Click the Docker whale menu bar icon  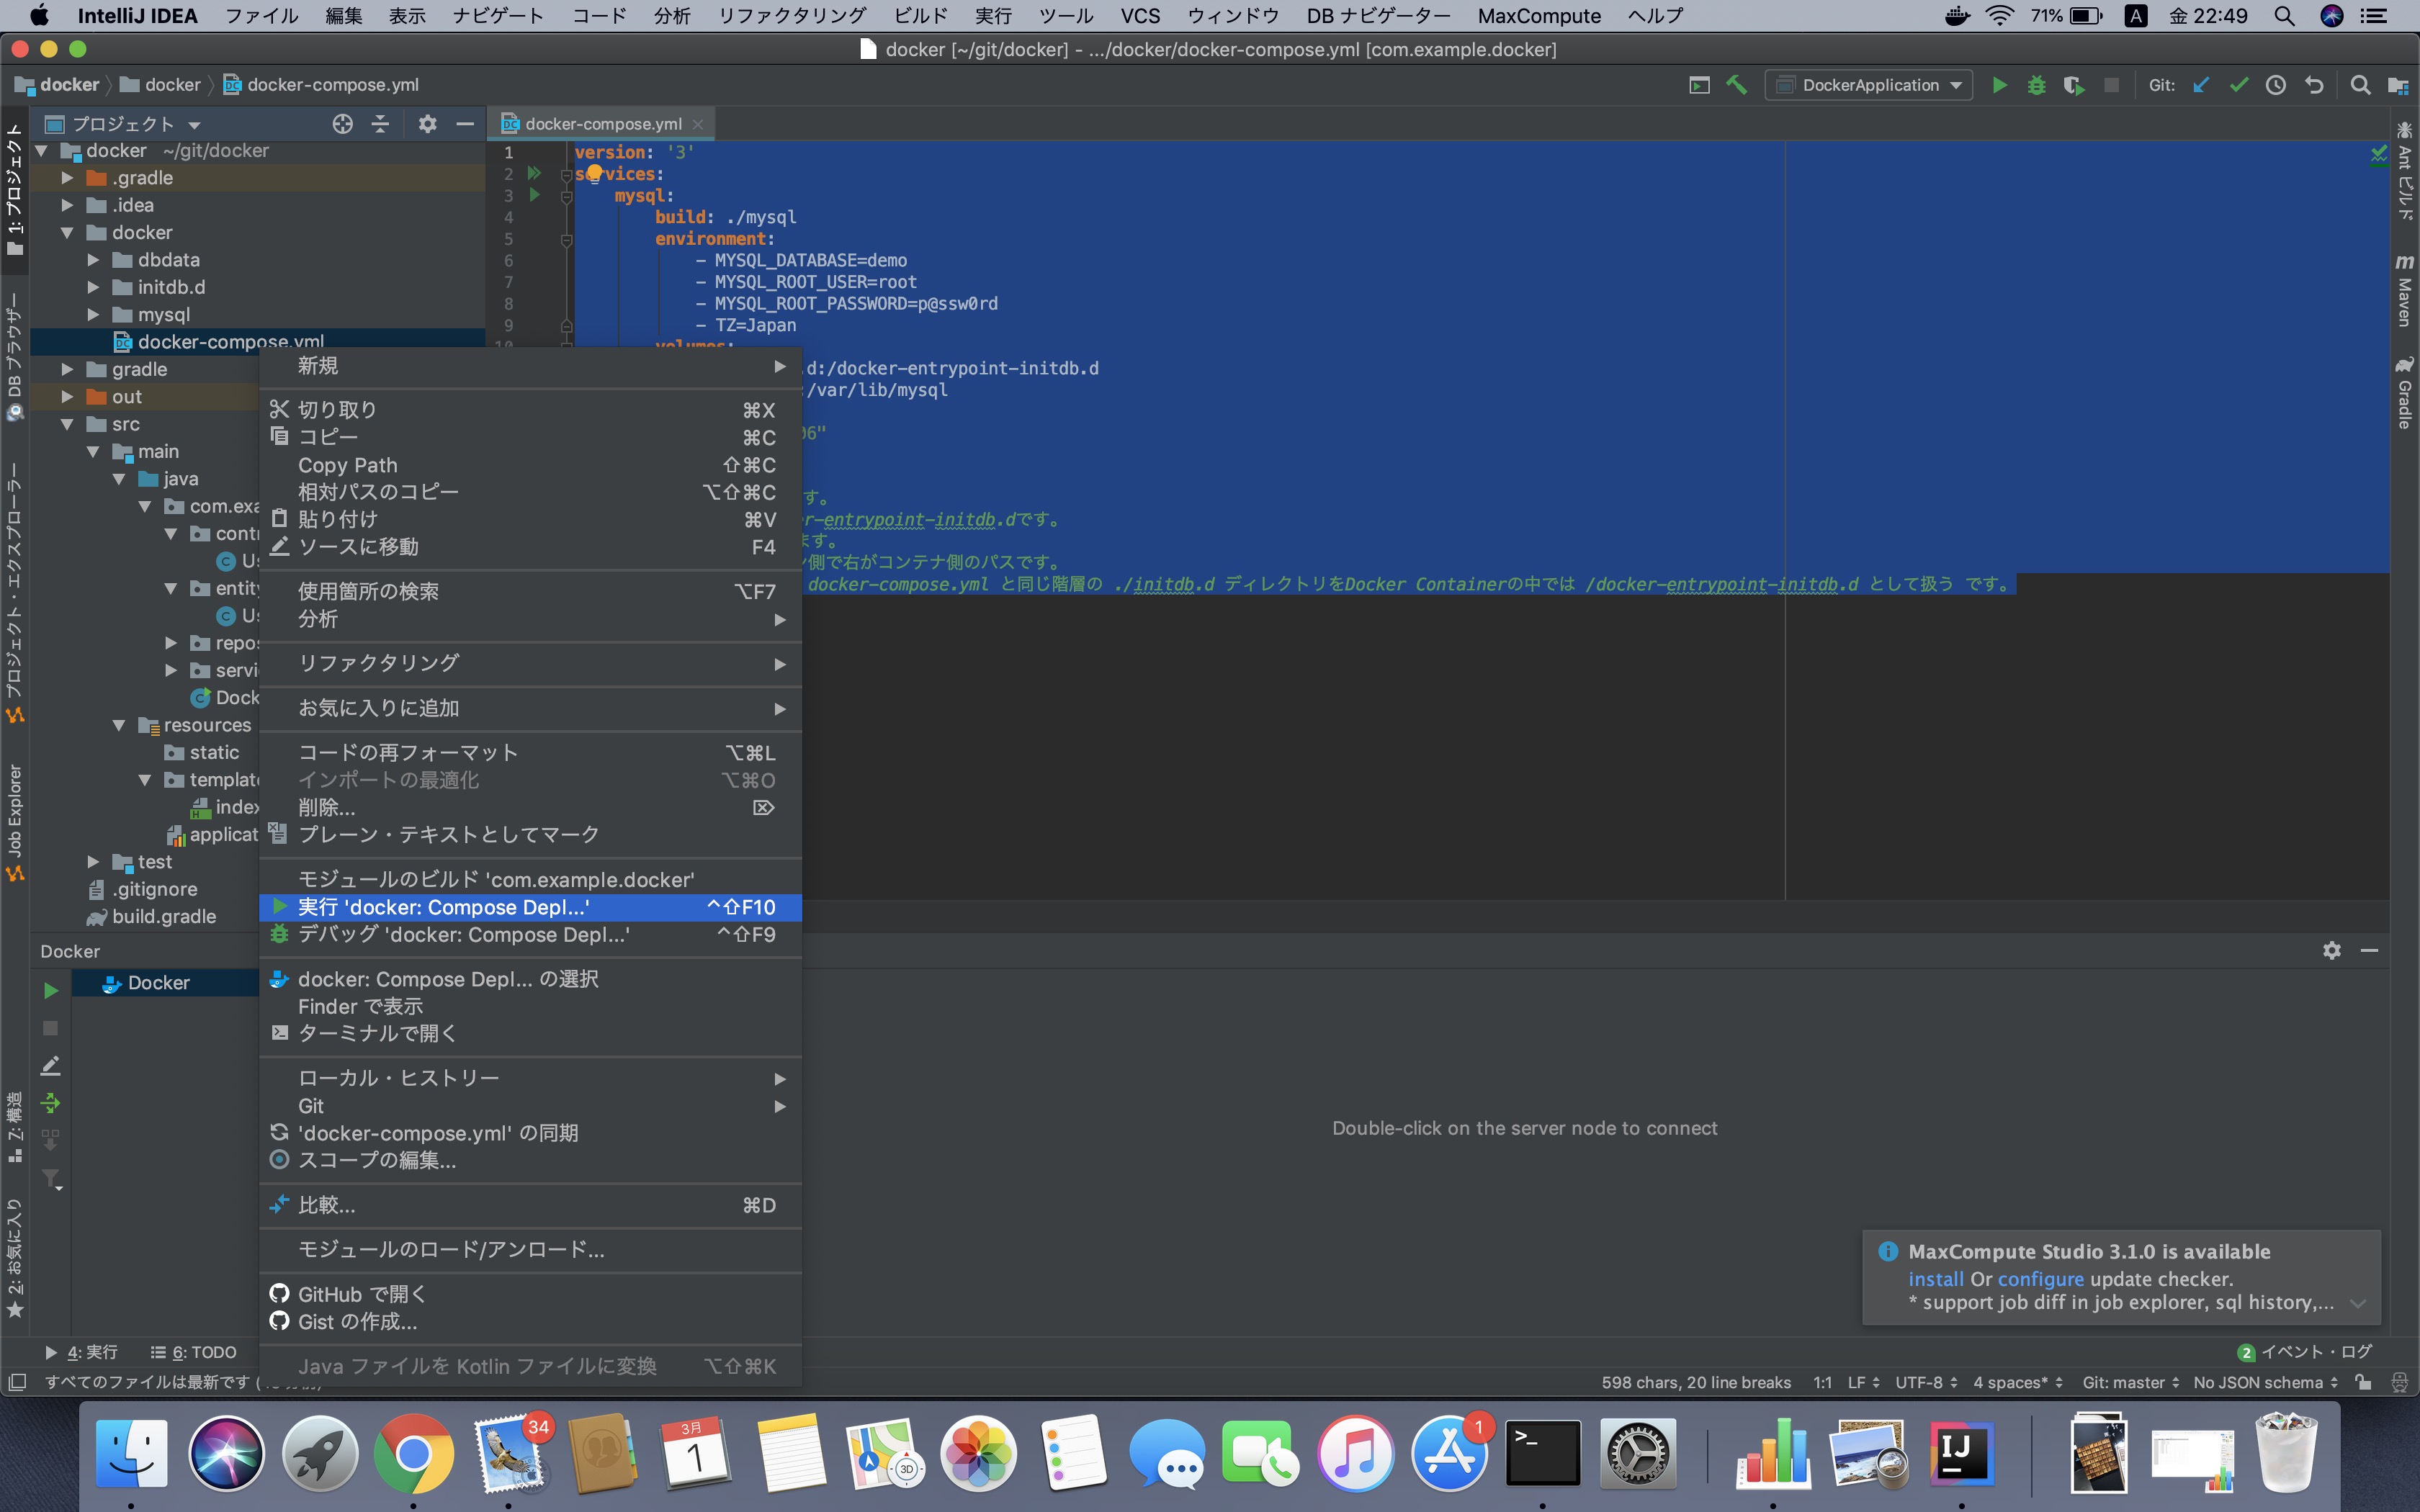[x=1957, y=16]
